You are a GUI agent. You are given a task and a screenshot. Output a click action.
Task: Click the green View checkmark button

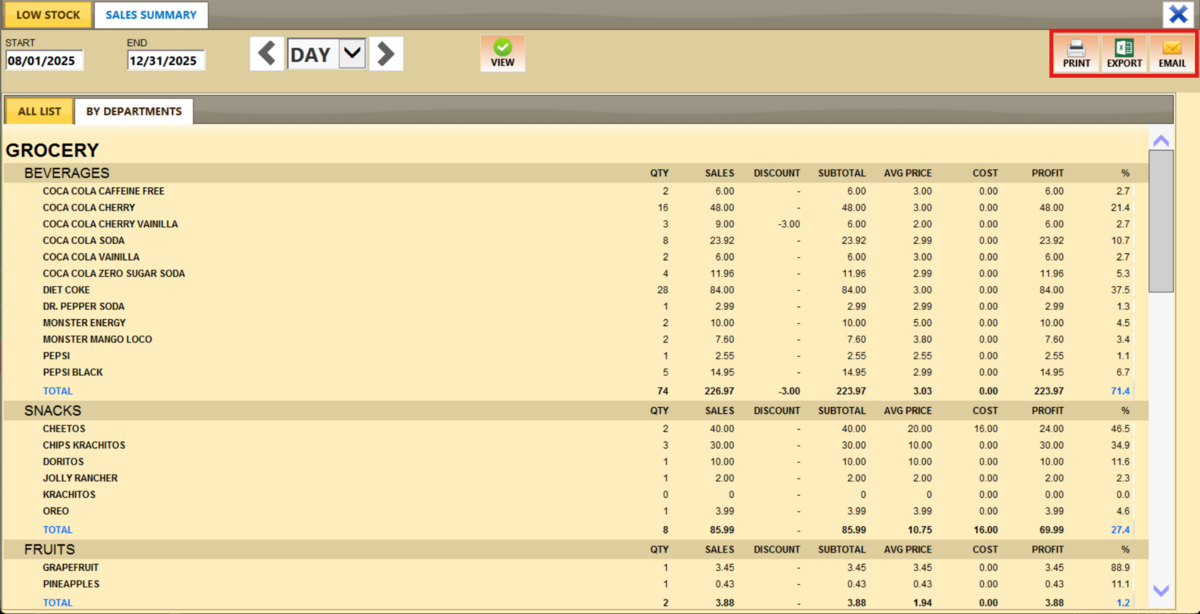click(503, 53)
